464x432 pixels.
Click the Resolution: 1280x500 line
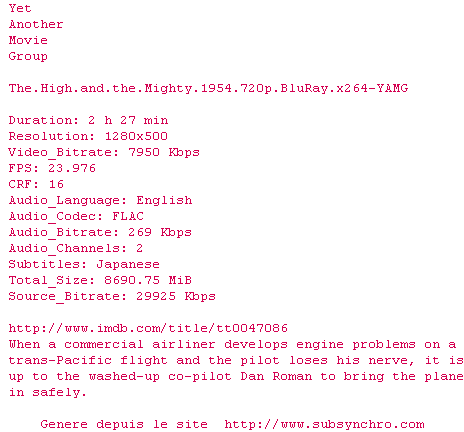point(88,136)
